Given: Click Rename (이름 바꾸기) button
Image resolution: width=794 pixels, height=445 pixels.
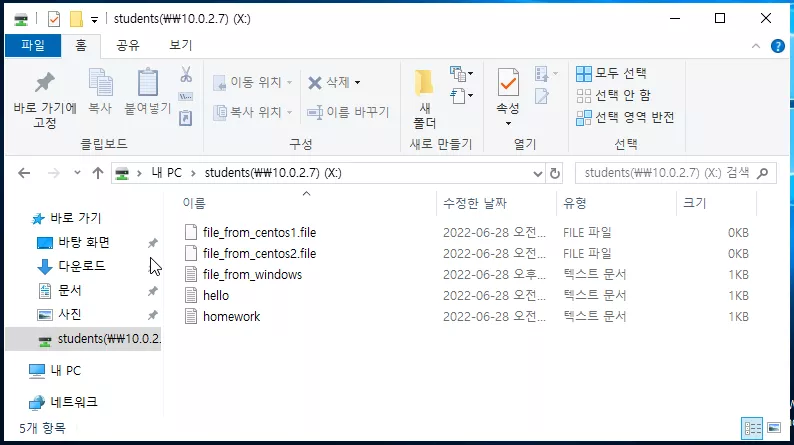Looking at the screenshot, I should click(x=348, y=112).
